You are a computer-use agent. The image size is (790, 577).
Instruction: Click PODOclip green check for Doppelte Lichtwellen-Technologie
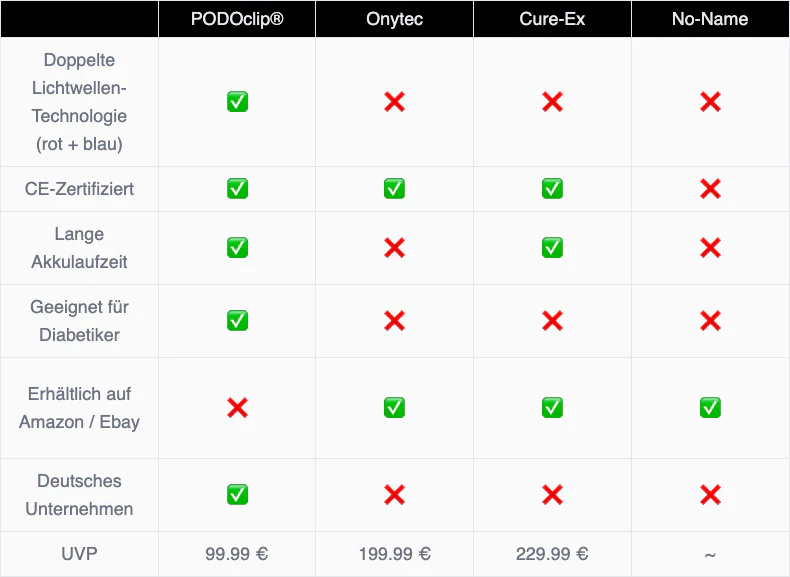pos(237,102)
